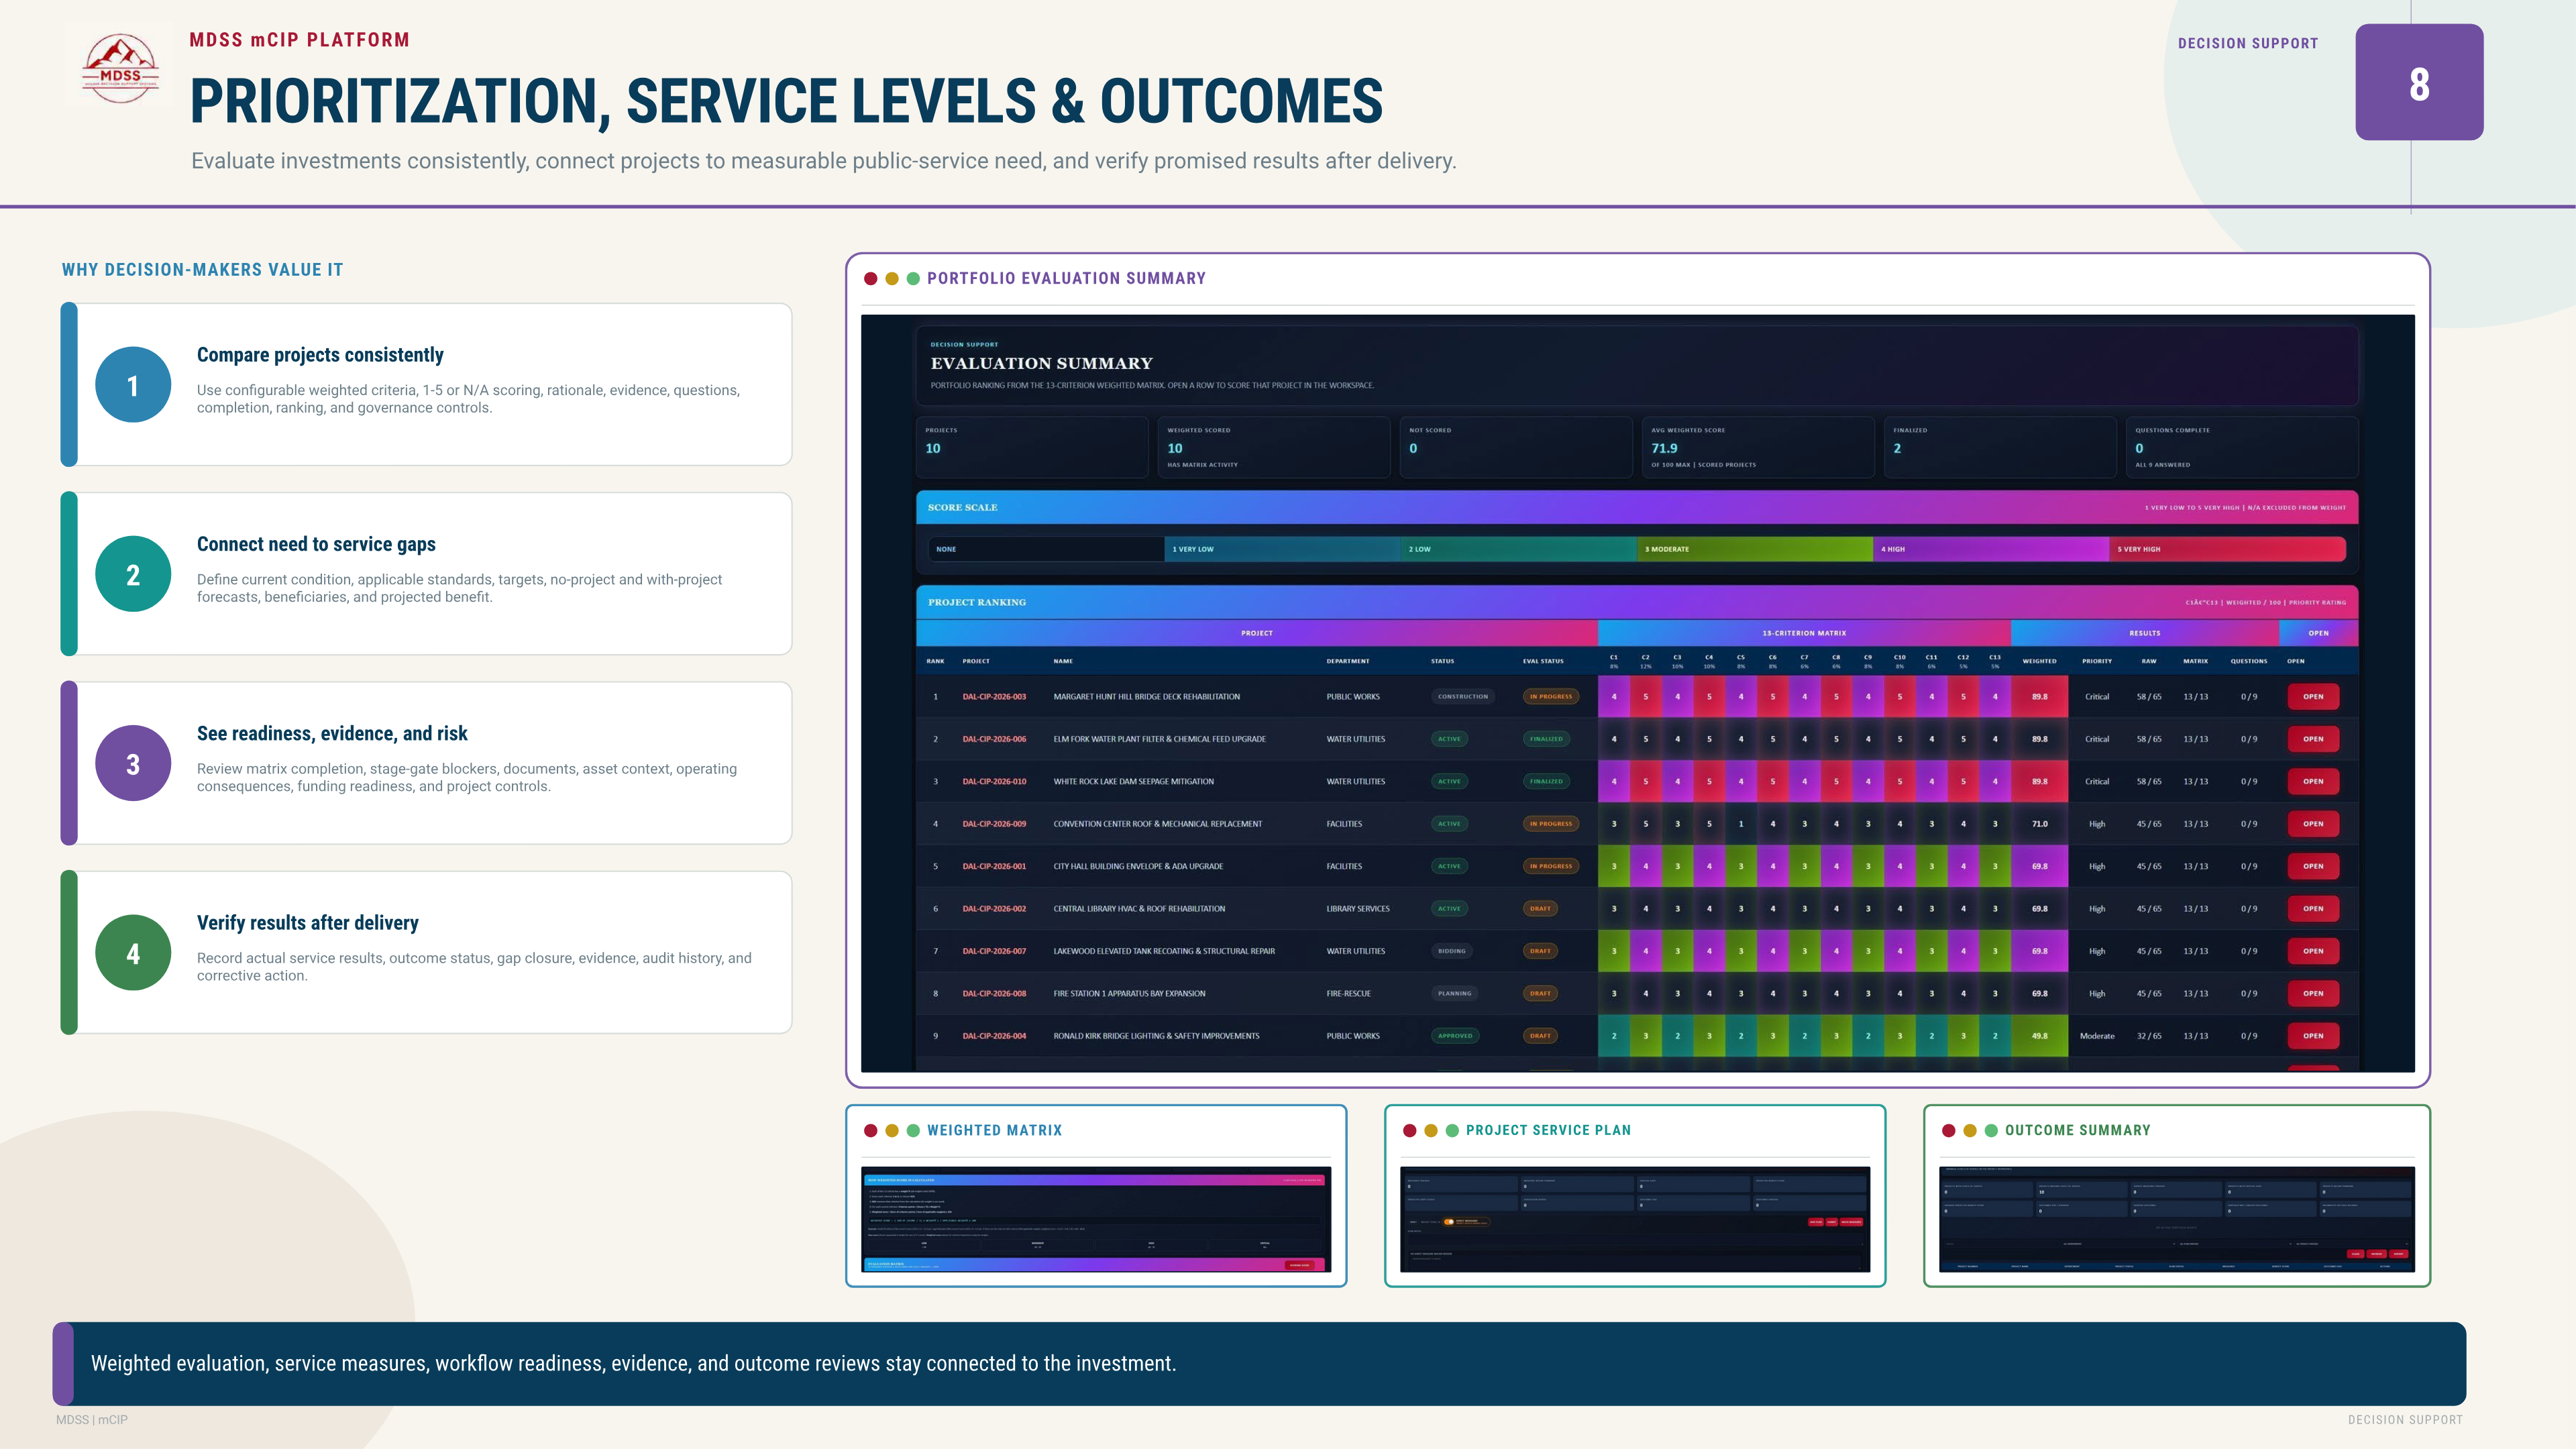Click the purple slide number 8 badge
The image size is (2576, 1449).
[x=2419, y=82]
